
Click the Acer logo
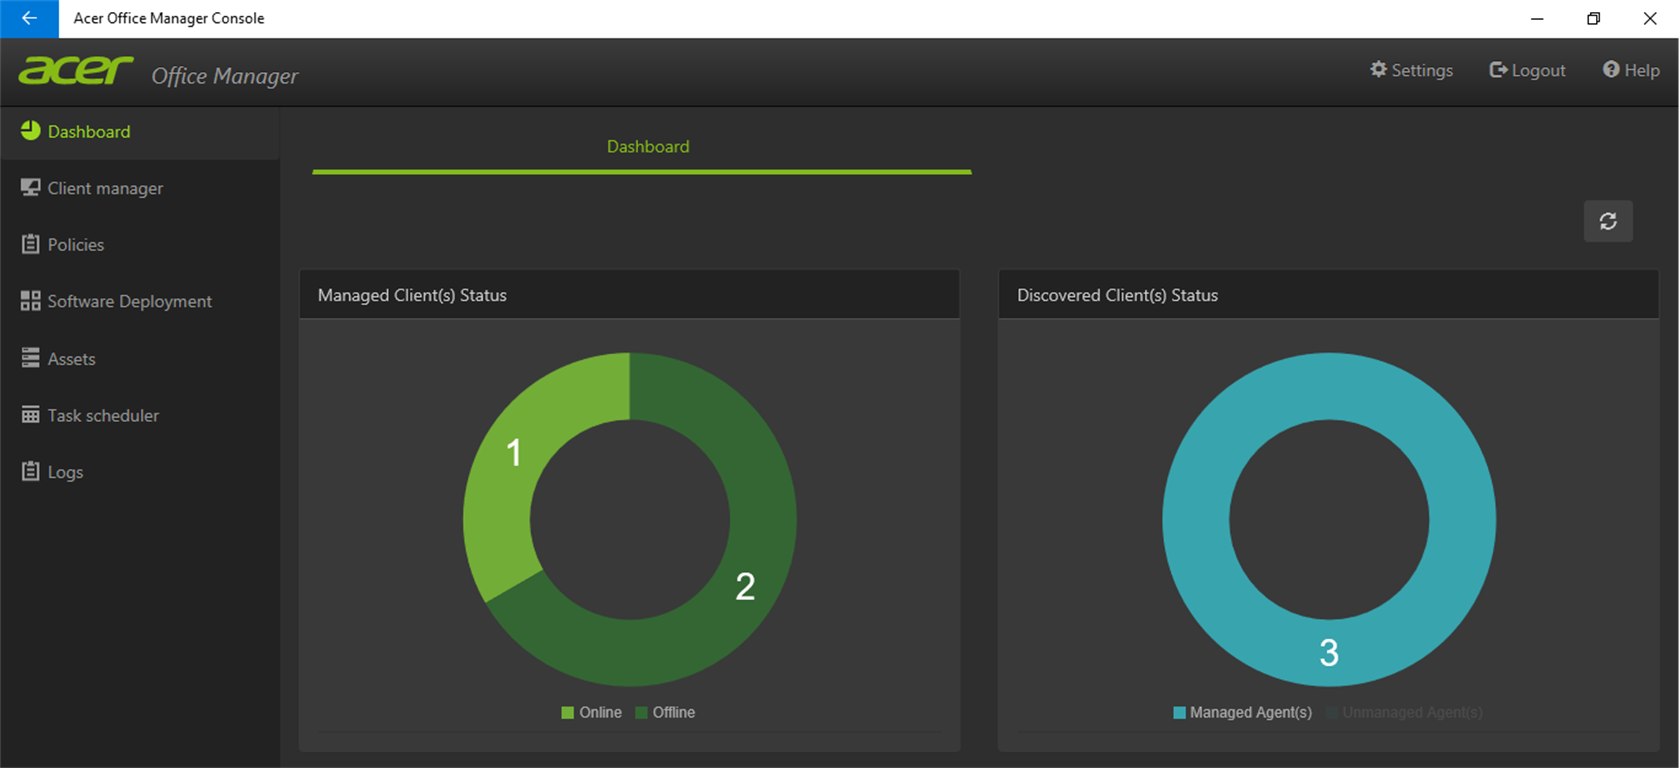click(76, 70)
